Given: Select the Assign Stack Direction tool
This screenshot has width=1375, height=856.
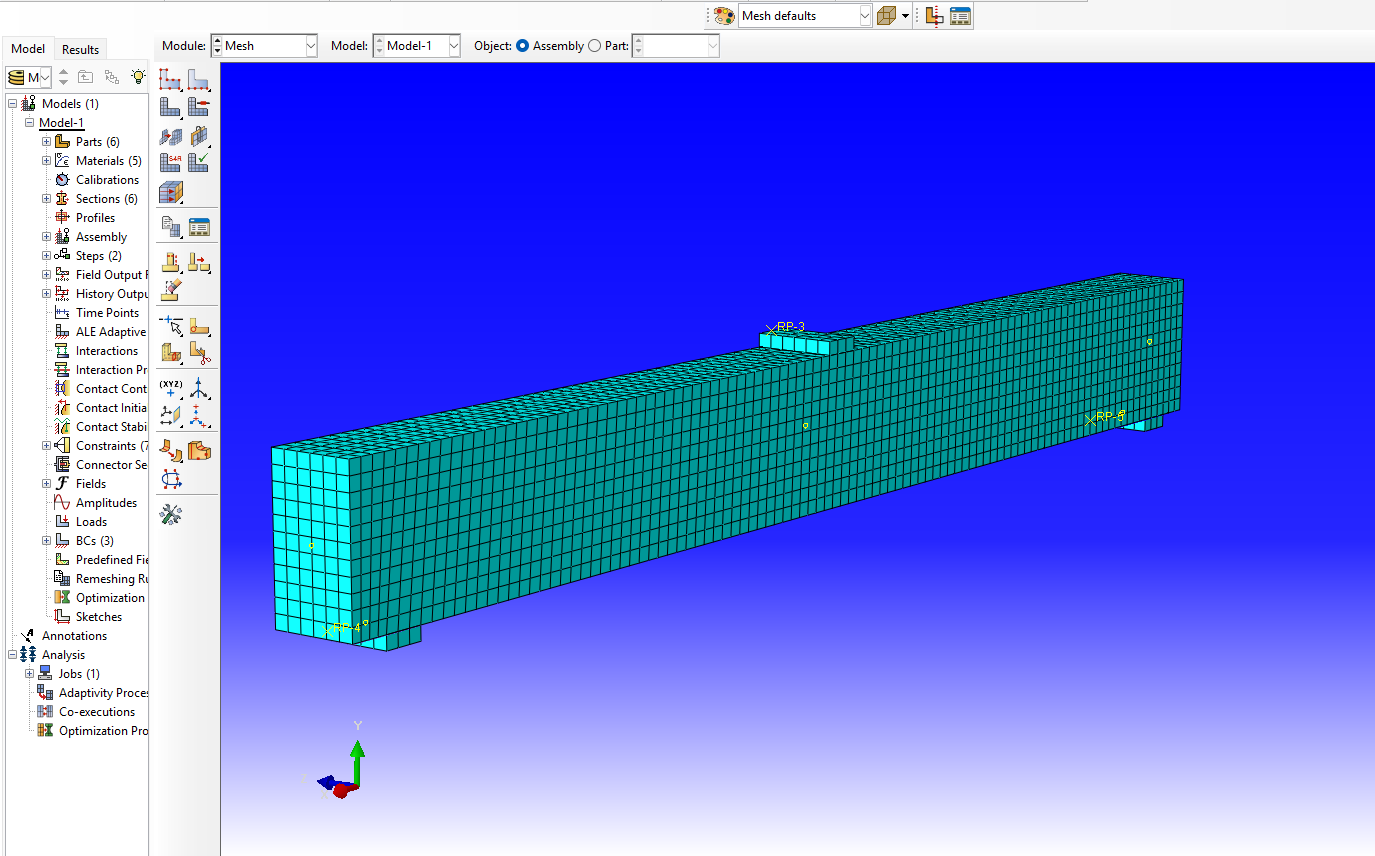Looking at the screenshot, I should pyautogui.click(x=199, y=135).
